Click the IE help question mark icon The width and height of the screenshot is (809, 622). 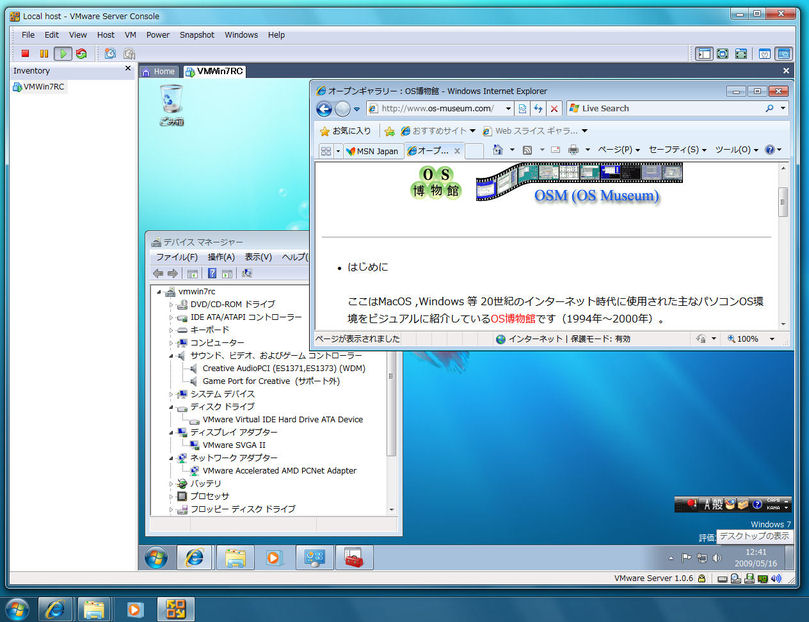(770, 150)
